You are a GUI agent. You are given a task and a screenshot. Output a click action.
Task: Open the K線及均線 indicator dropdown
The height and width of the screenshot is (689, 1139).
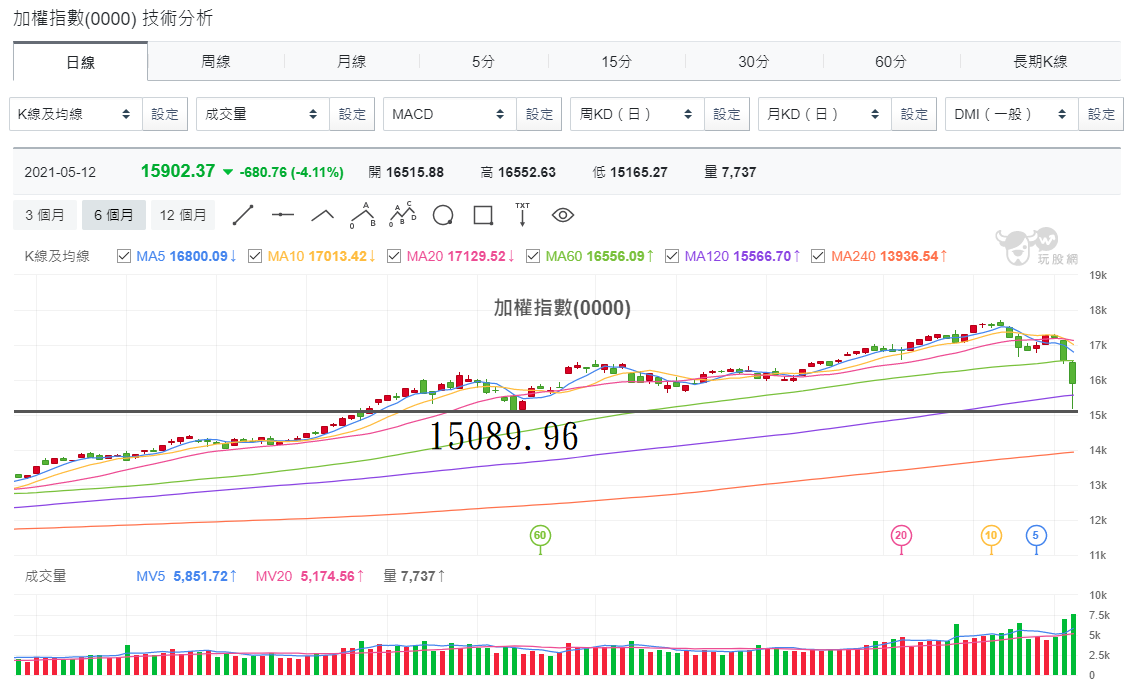coord(76,114)
